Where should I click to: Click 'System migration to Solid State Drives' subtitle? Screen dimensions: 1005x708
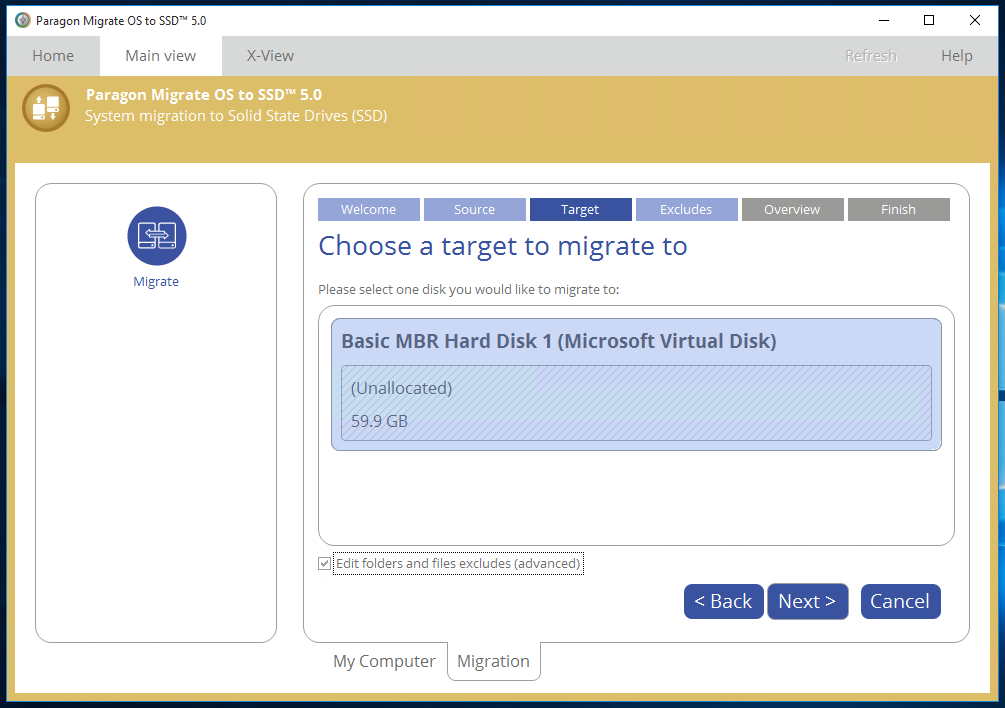click(236, 116)
